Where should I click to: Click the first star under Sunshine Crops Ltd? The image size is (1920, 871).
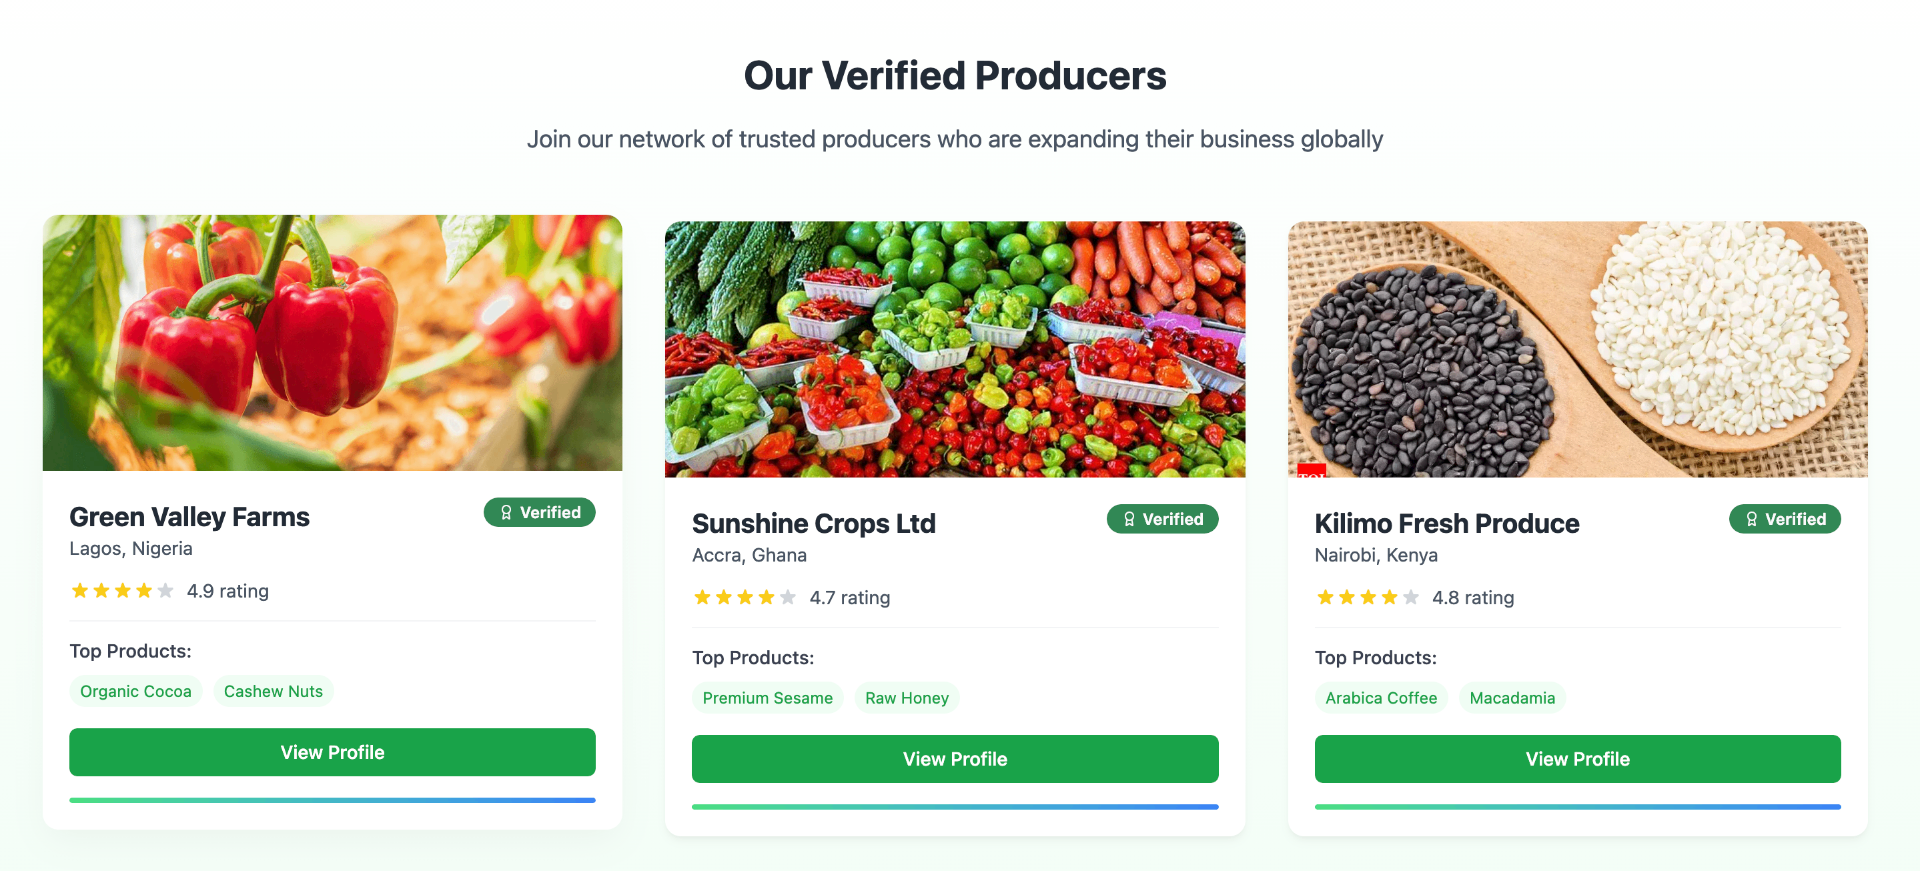(700, 597)
